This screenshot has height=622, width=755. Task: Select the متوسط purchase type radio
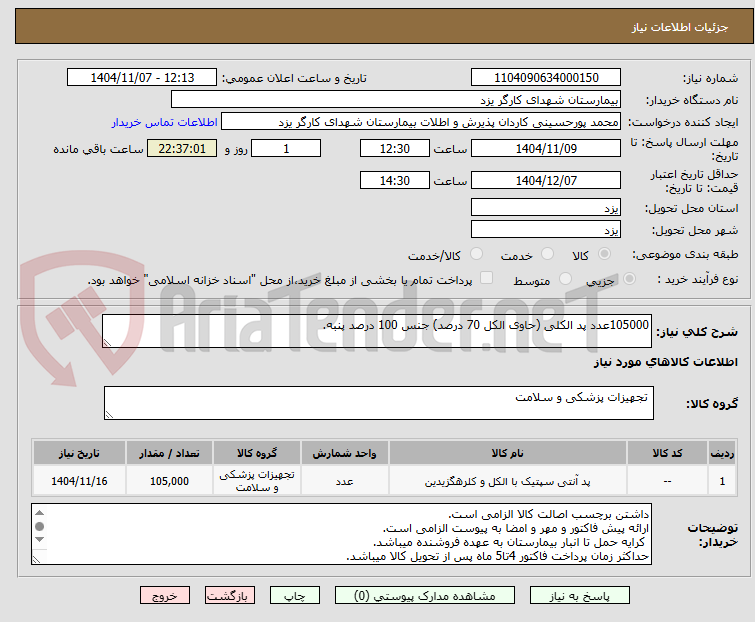tap(565, 279)
